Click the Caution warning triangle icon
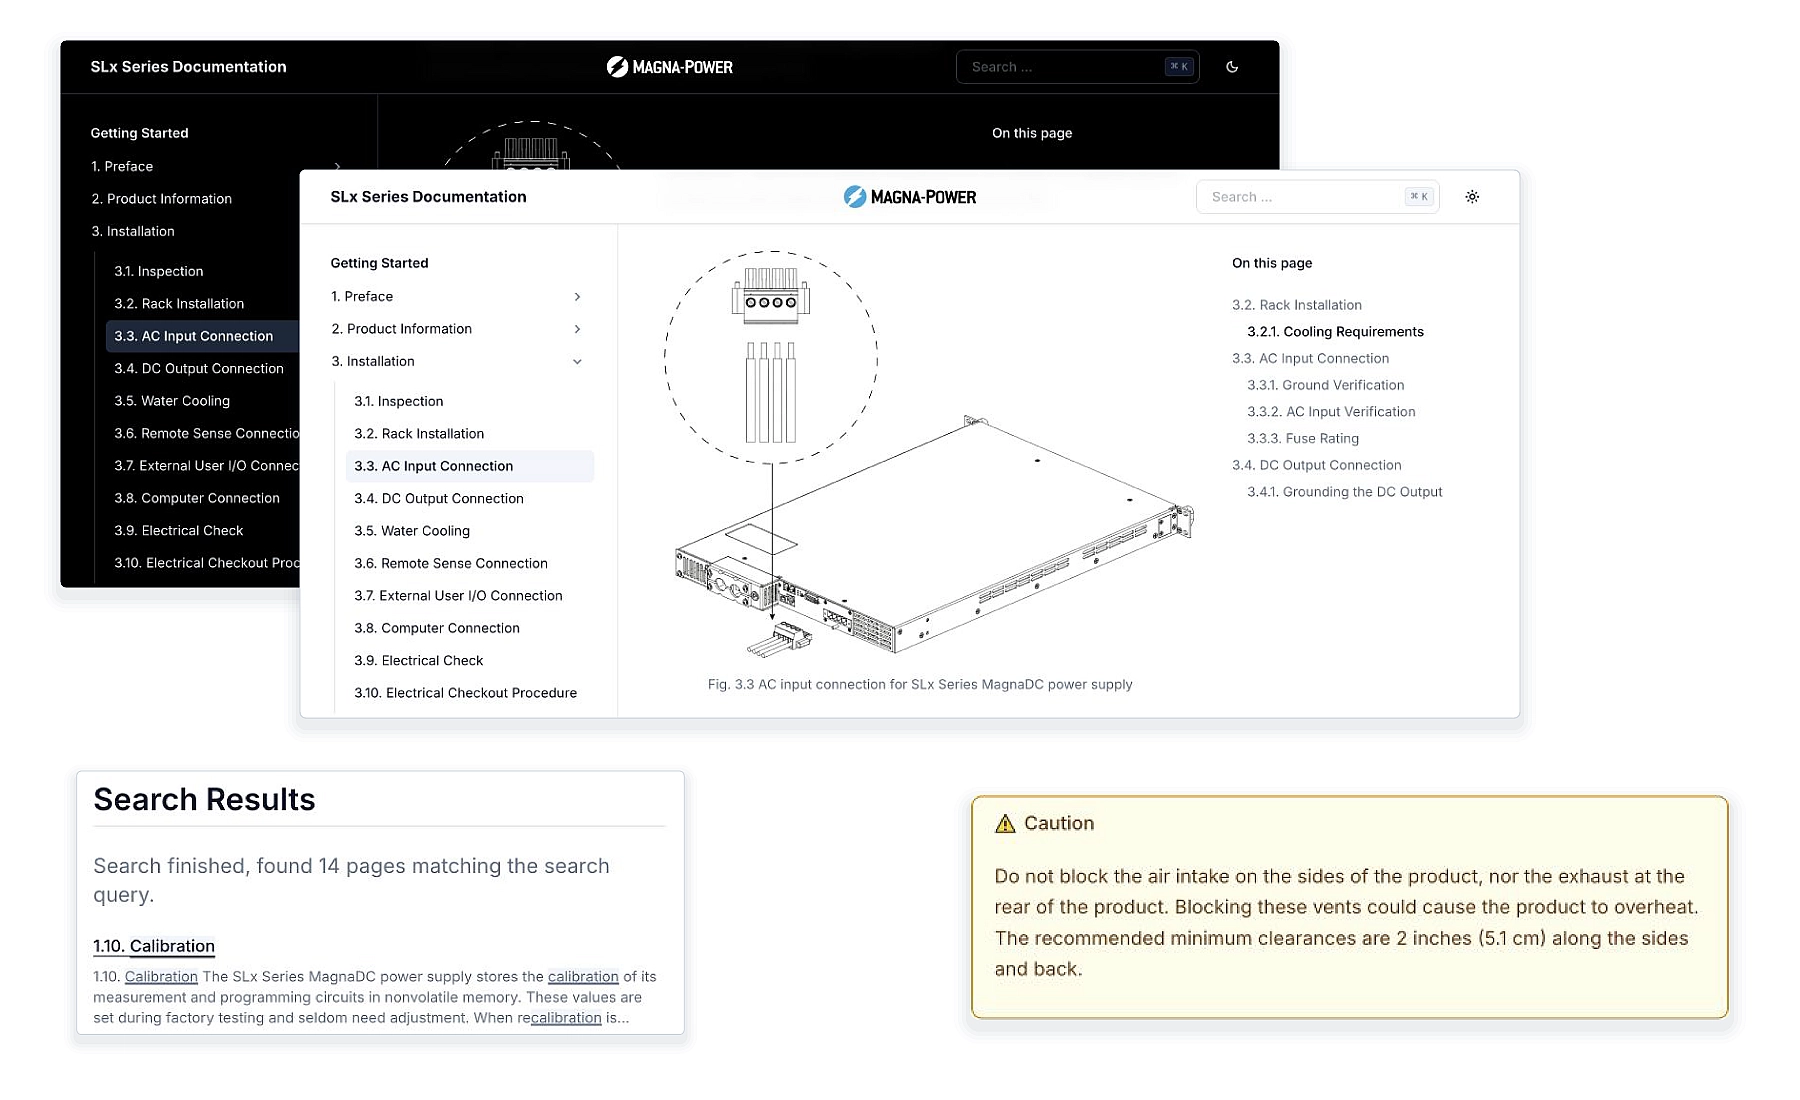The width and height of the screenshot is (1800, 1100). click(x=1005, y=823)
